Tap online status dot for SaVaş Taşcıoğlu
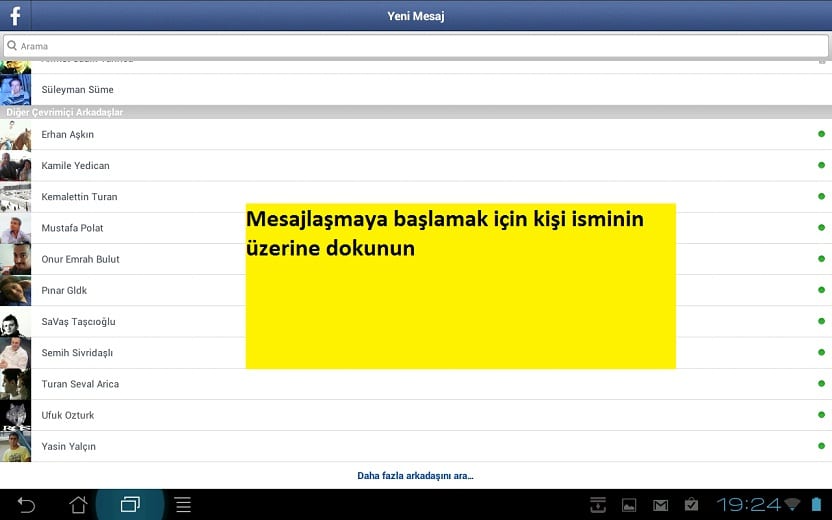 [x=821, y=322]
